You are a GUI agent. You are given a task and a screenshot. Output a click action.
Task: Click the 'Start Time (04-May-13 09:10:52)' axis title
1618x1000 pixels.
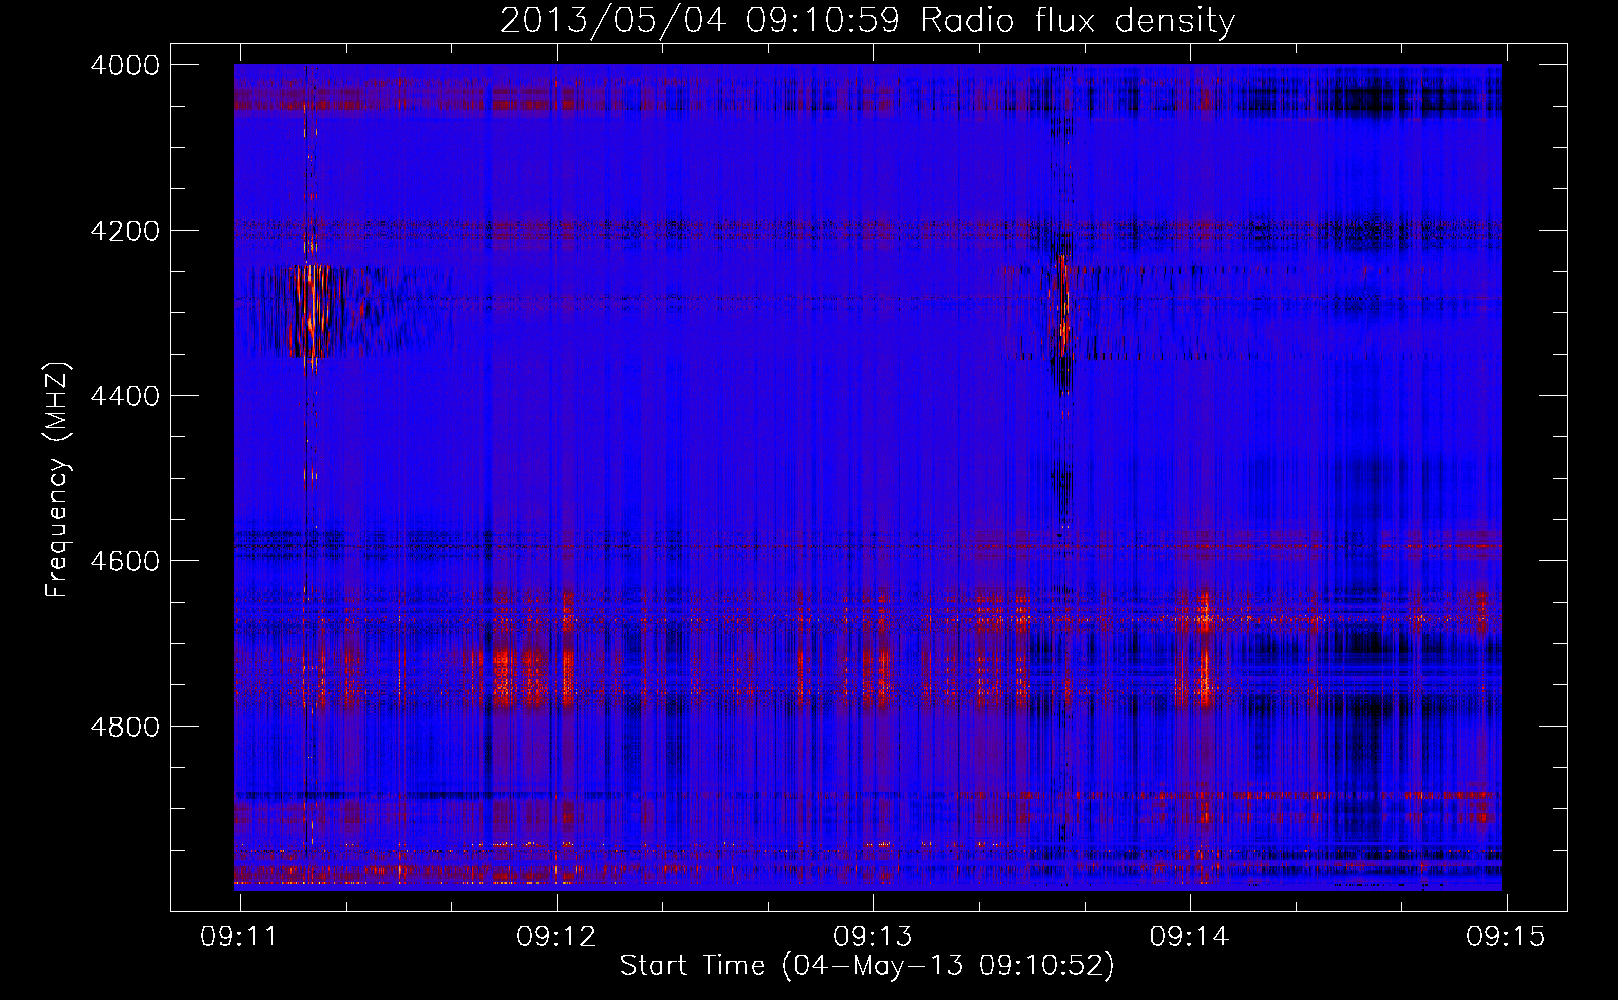[867, 966]
